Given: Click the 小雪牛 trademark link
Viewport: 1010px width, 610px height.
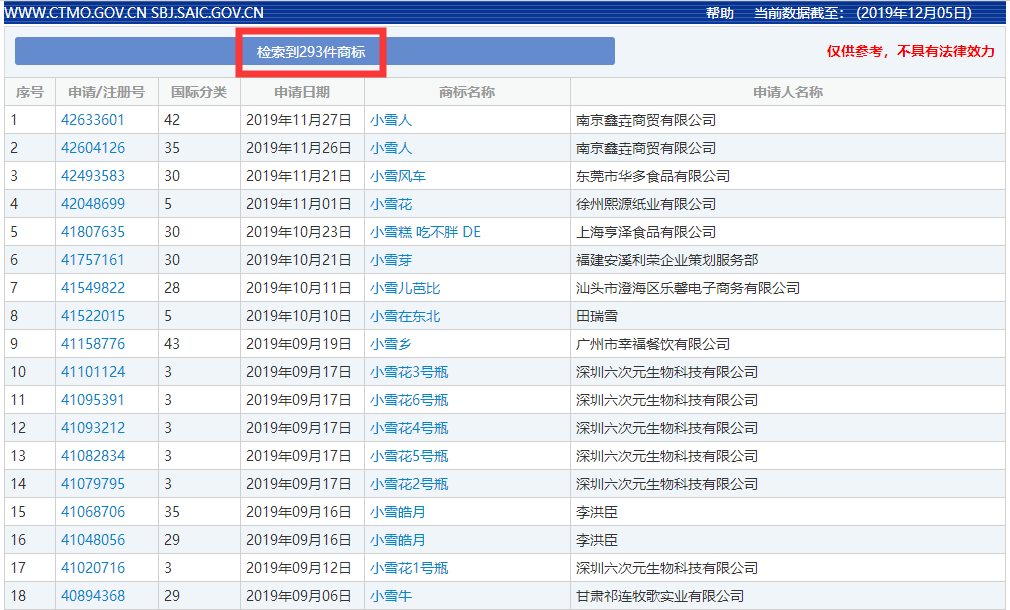Looking at the screenshot, I should coord(390,596).
